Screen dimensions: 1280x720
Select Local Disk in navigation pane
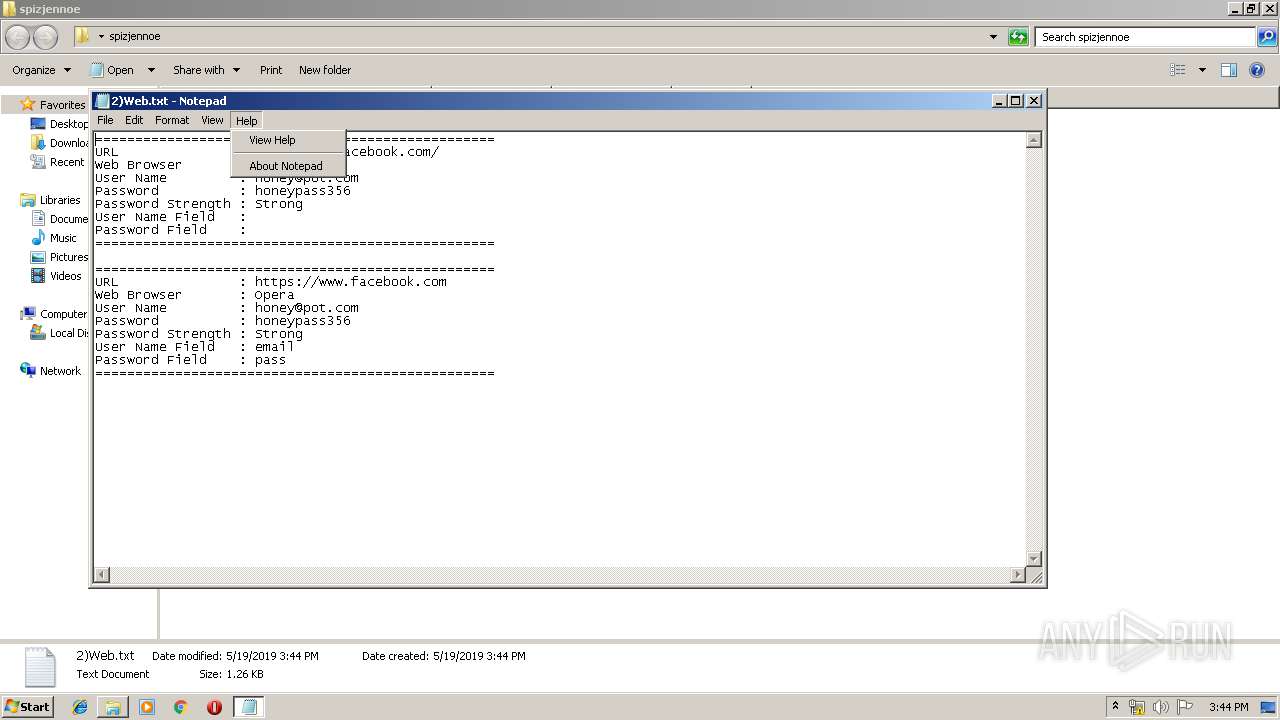[x=59, y=333]
